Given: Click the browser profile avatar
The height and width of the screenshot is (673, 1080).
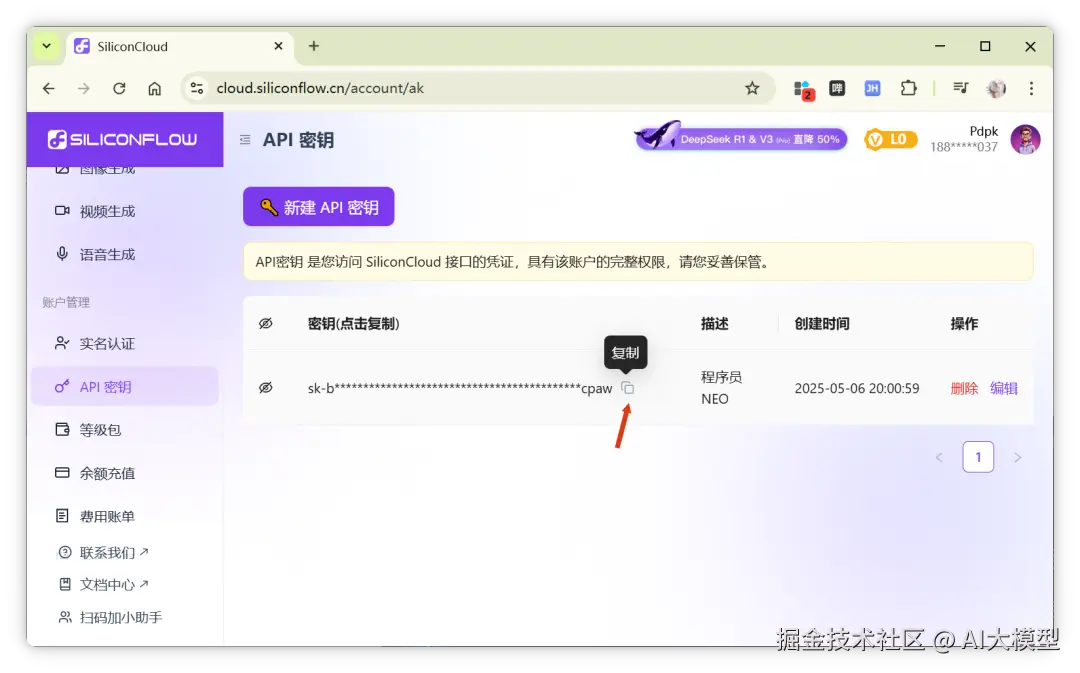Looking at the screenshot, I should pos(996,88).
